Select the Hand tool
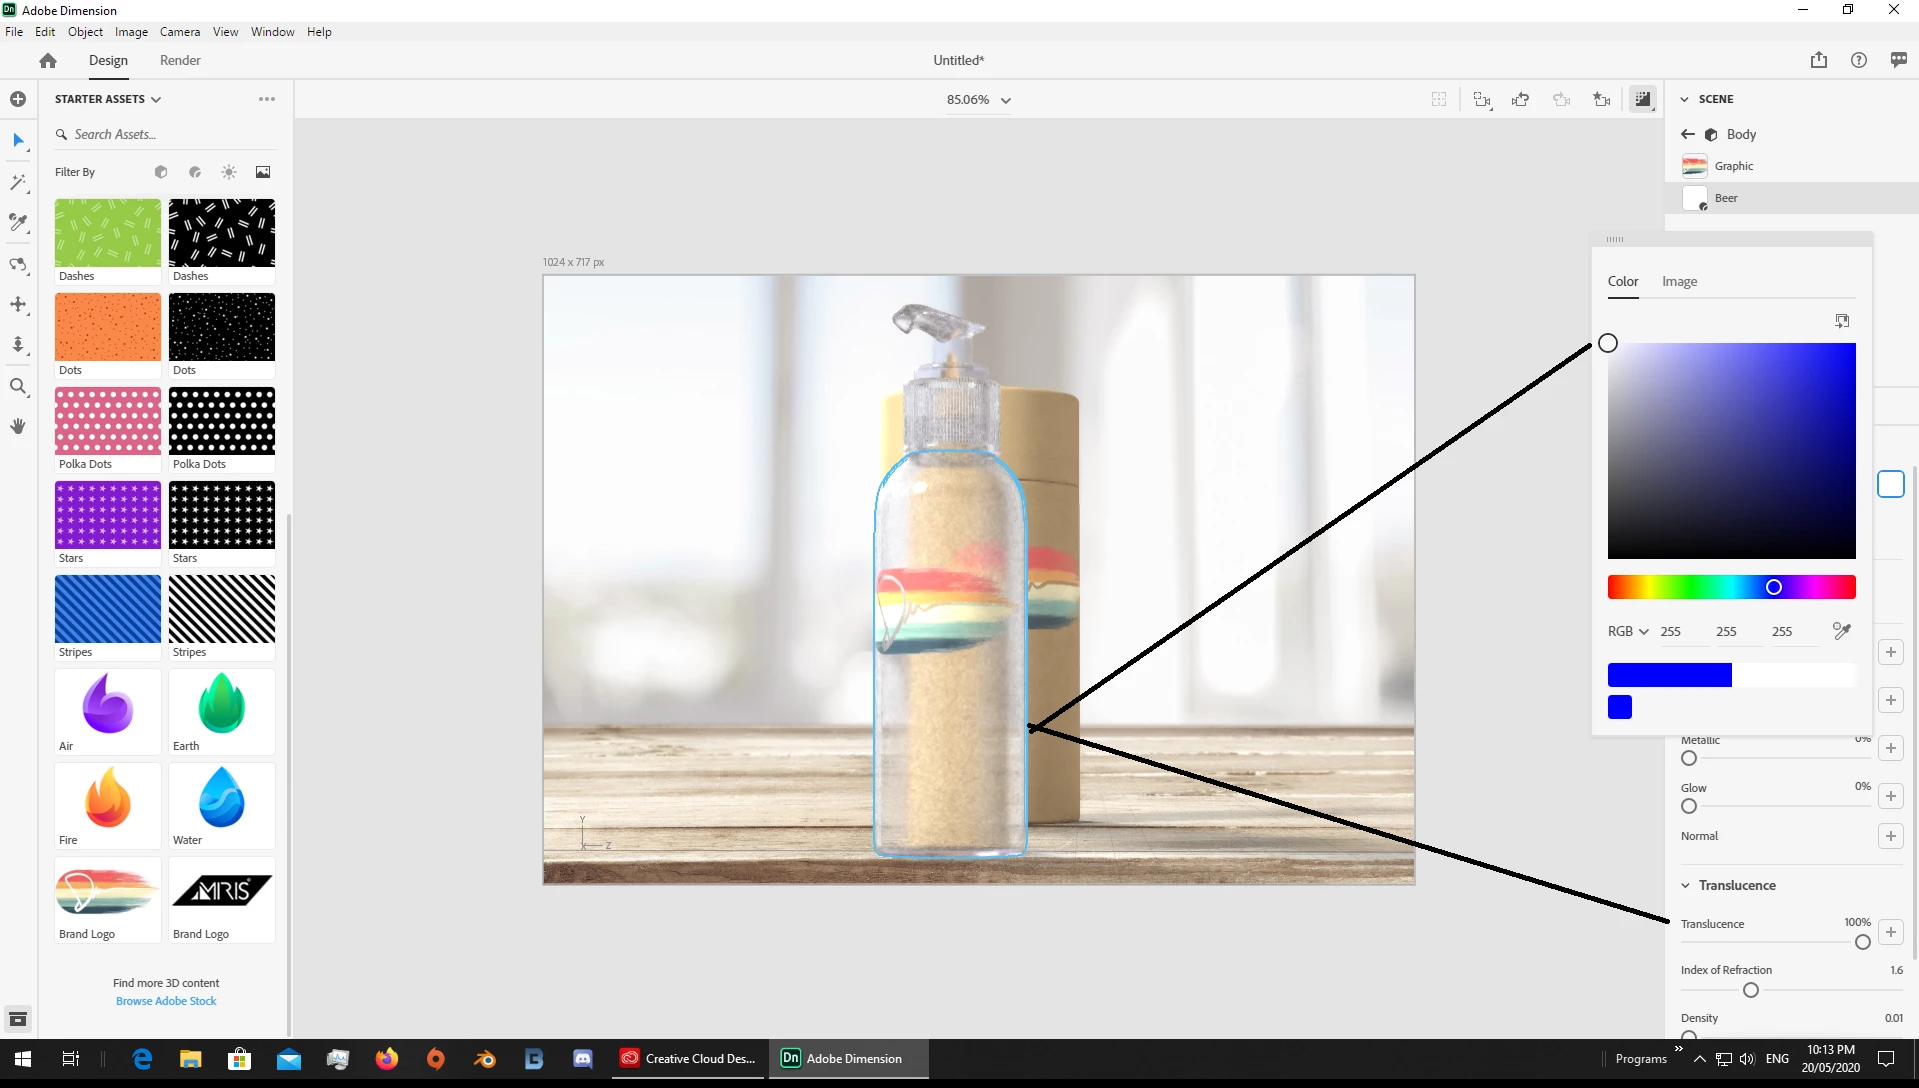The image size is (1919, 1088). [x=18, y=426]
